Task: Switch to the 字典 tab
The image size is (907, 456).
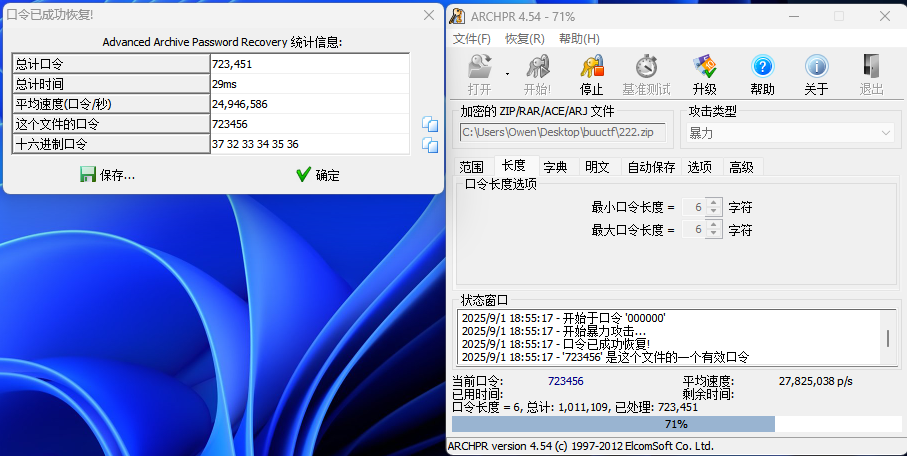Action: 555,167
